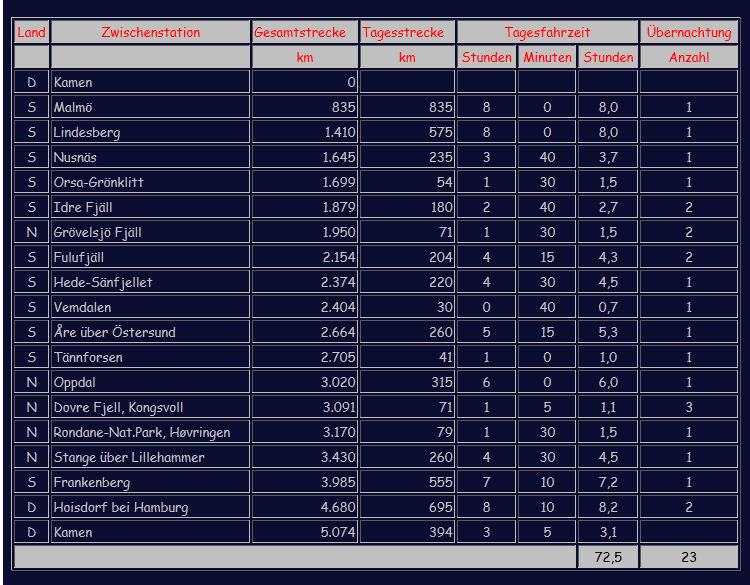Select the total distance 5.074 cell

(304, 532)
